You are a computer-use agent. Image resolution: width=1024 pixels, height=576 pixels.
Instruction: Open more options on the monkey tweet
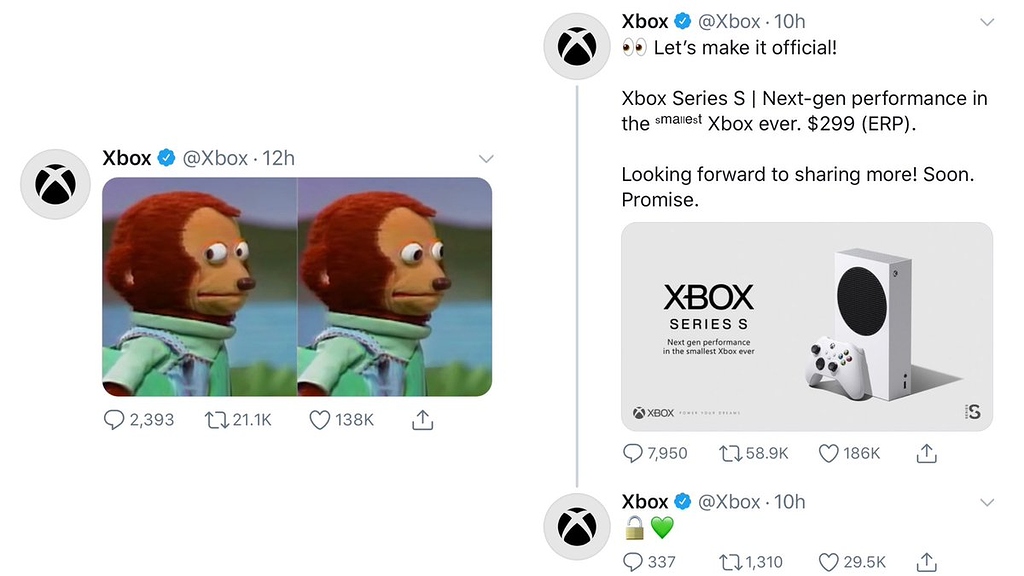[x=486, y=158]
